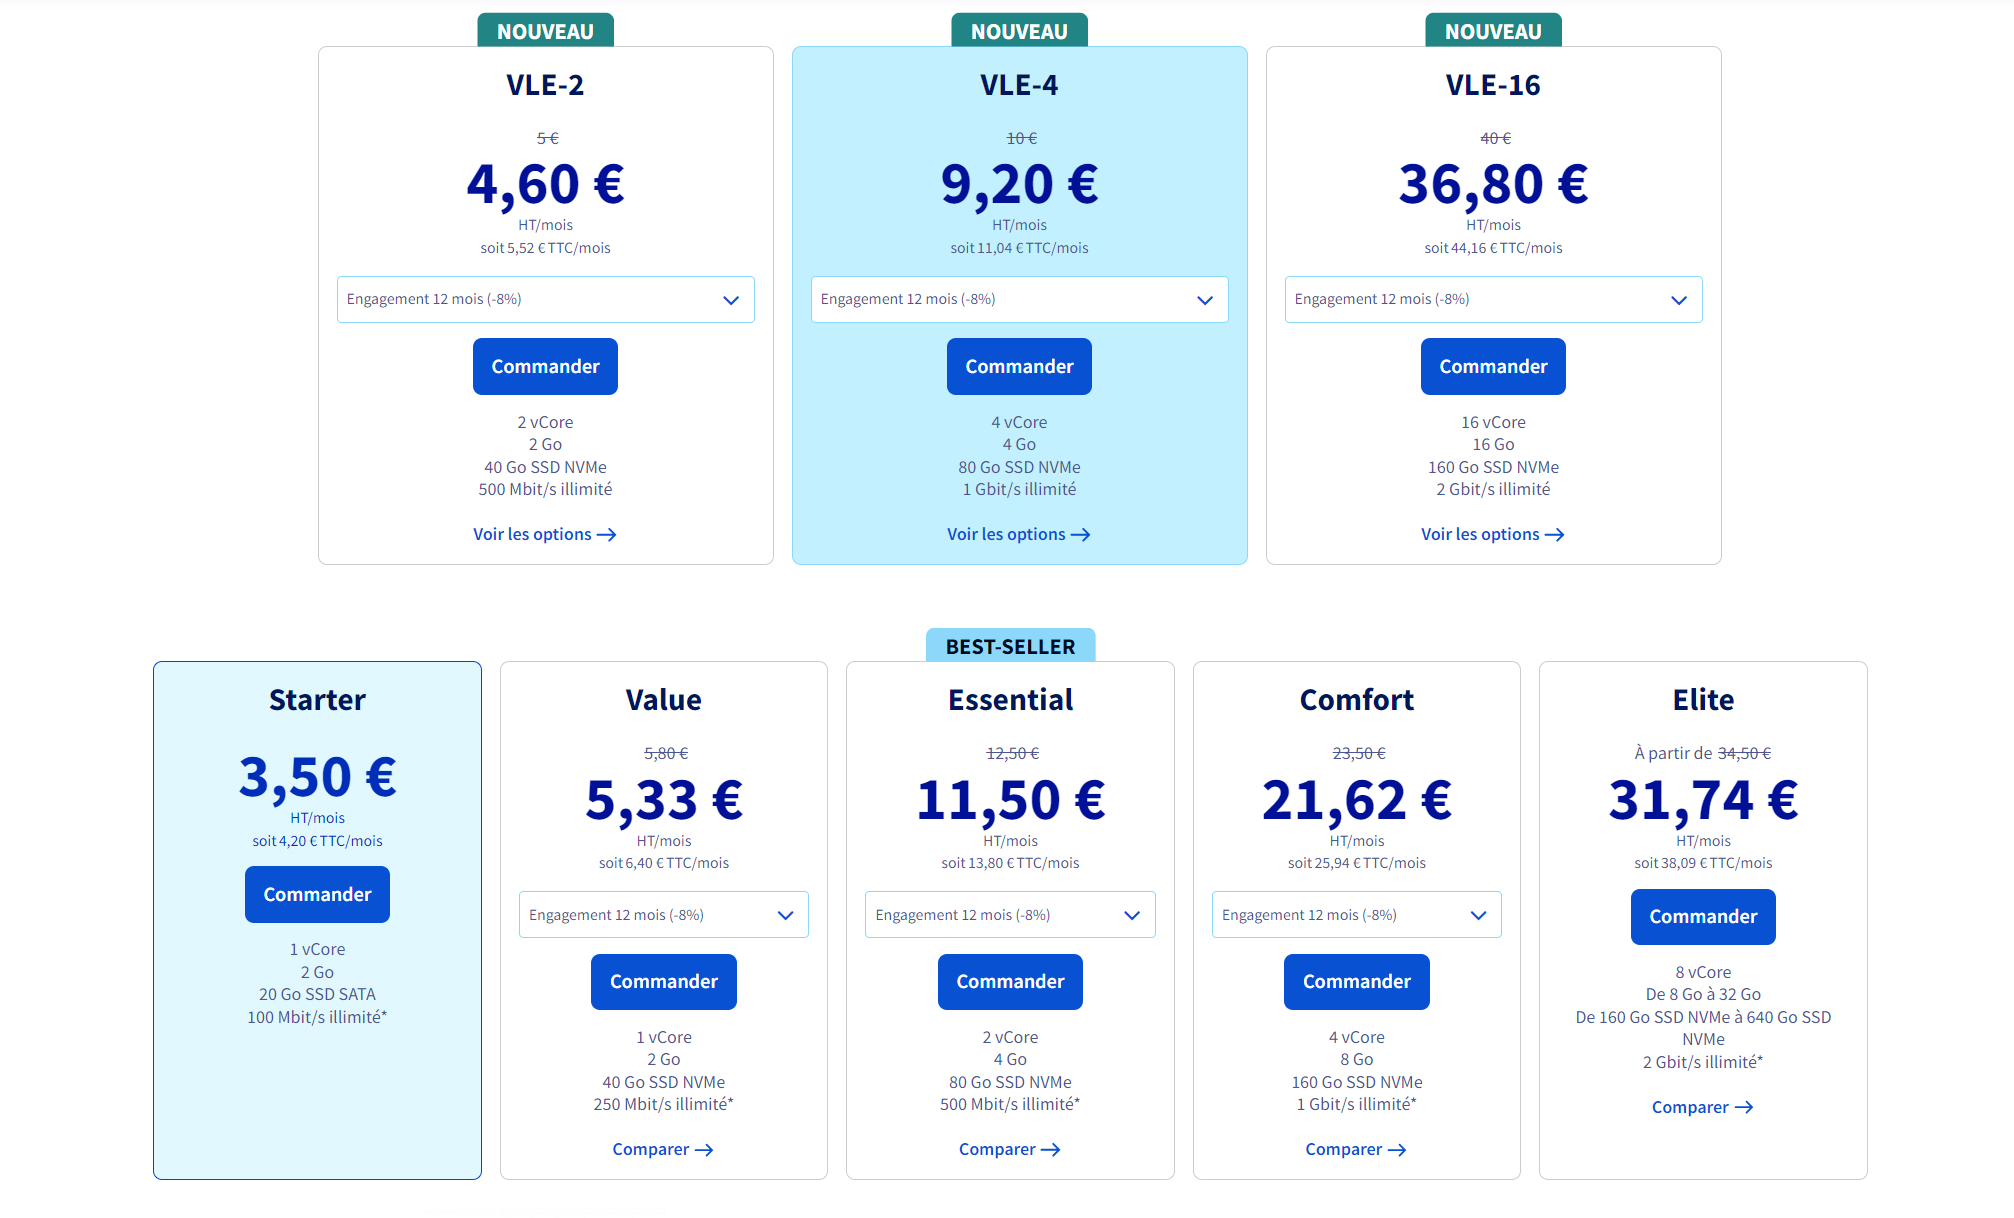Image resolution: width=2014 pixels, height=1218 pixels.
Task: Click the 3,50 € Starter price
Action: click(317, 777)
